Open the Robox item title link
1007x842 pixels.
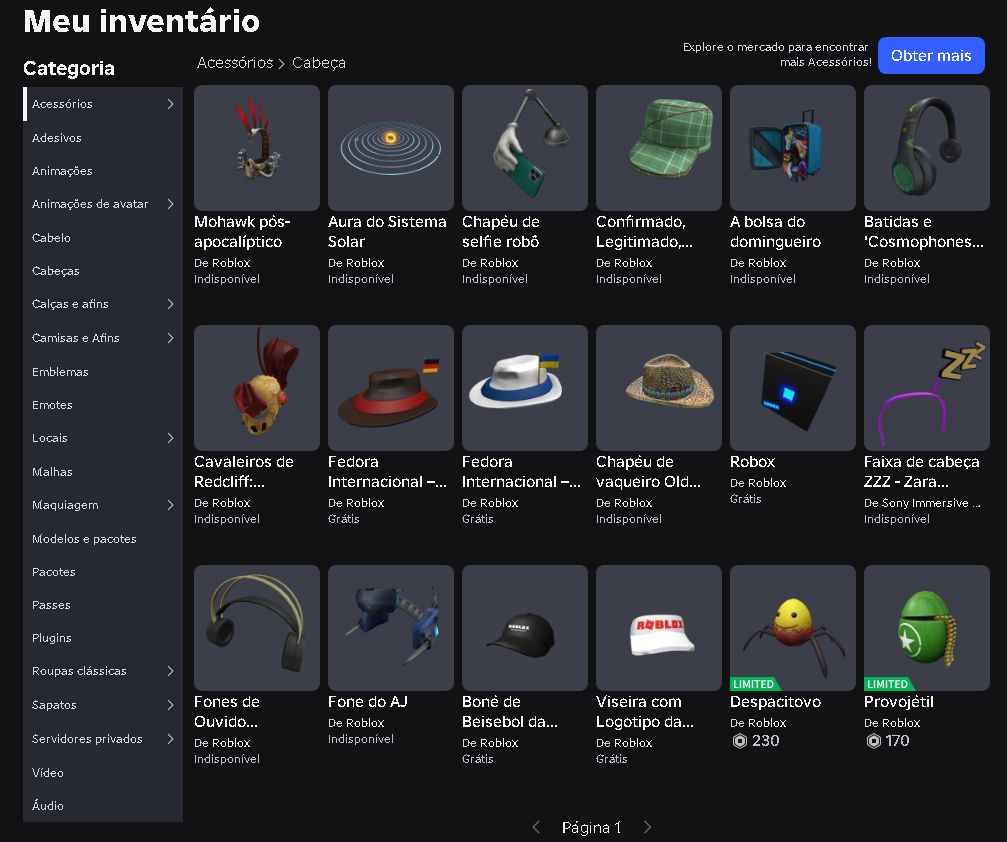pyautogui.click(x=753, y=462)
